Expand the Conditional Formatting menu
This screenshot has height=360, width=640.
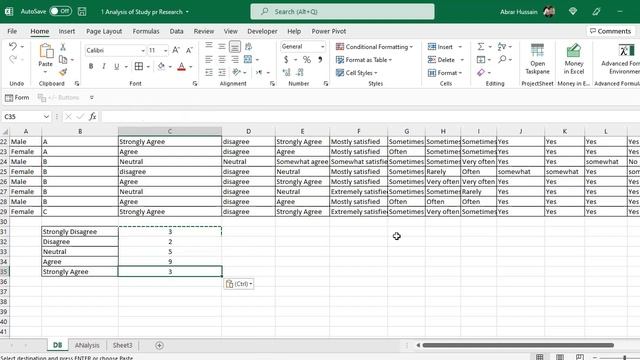coord(374,47)
